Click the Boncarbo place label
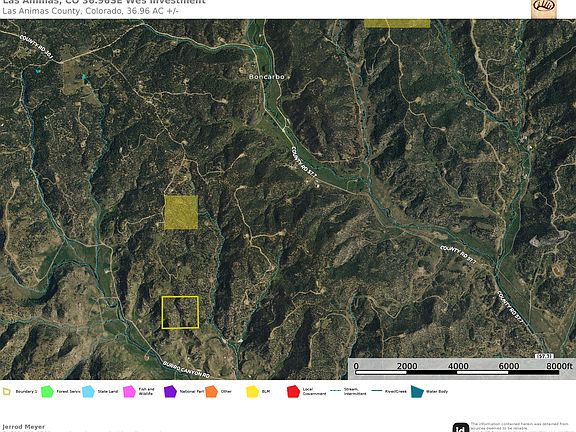The image size is (576, 432). (x=267, y=77)
